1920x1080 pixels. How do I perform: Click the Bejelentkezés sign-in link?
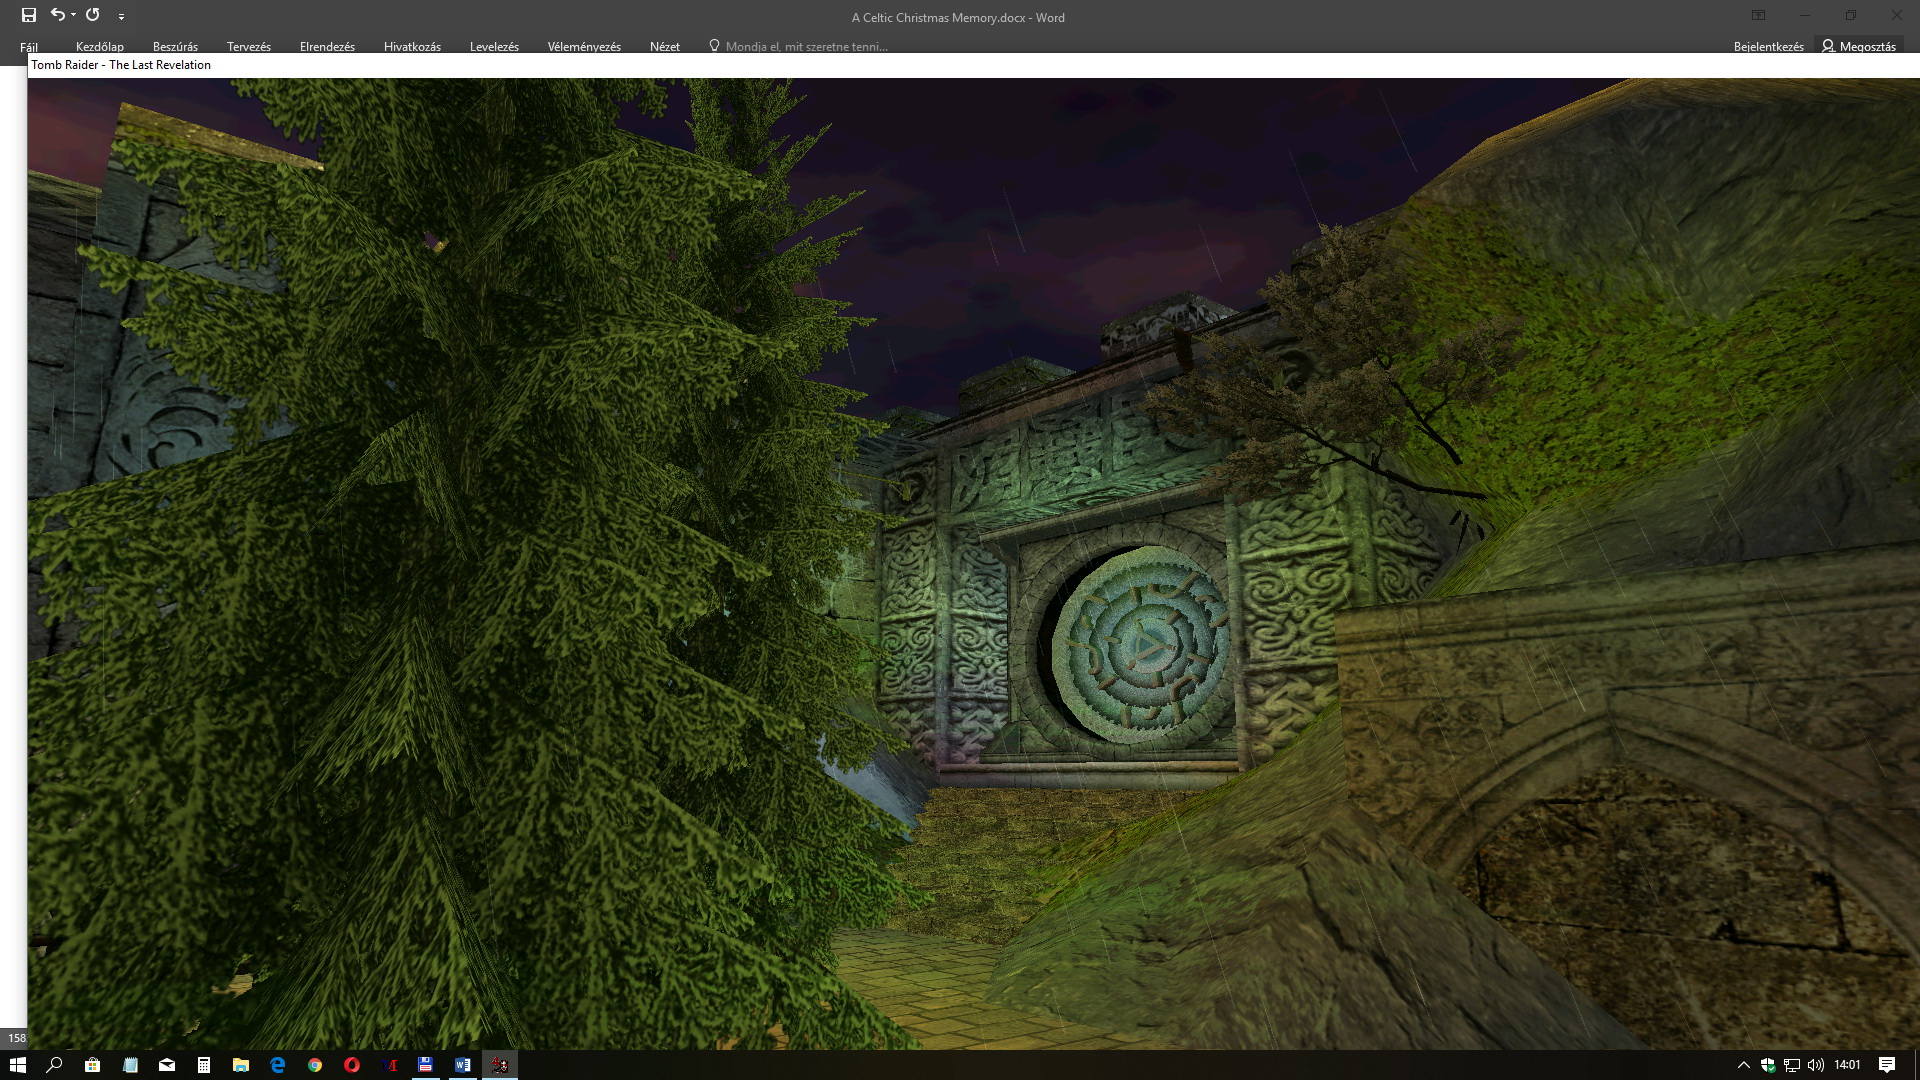pos(1768,46)
